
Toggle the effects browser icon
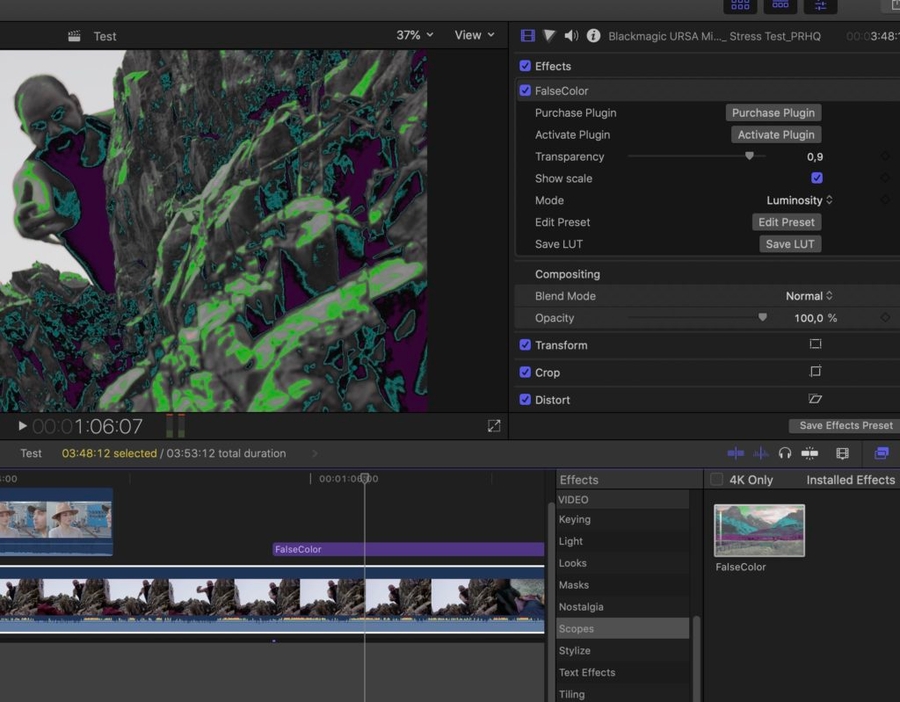[881, 453]
